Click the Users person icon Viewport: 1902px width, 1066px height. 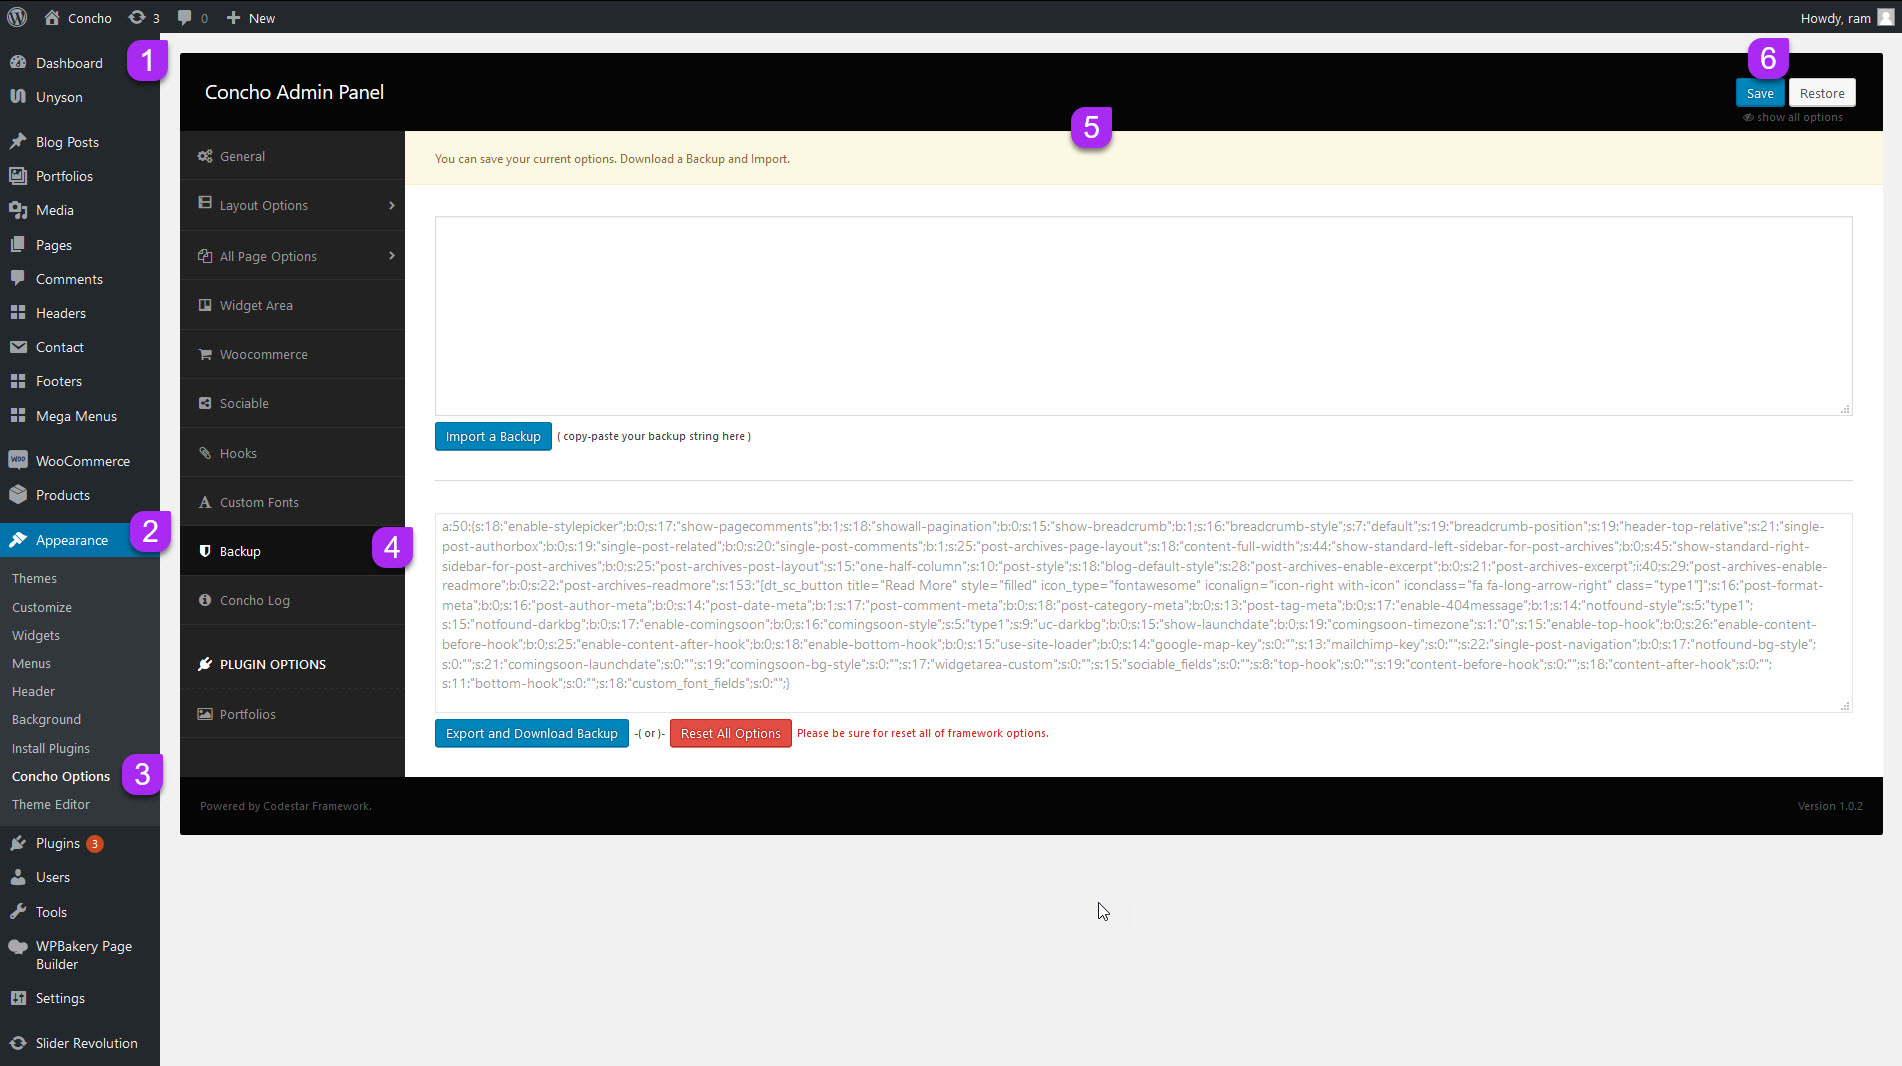(x=18, y=877)
